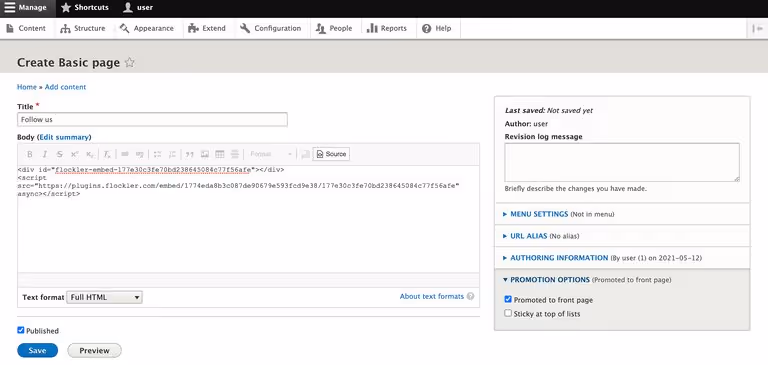Click the Edit summary link

(x=64, y=137)
